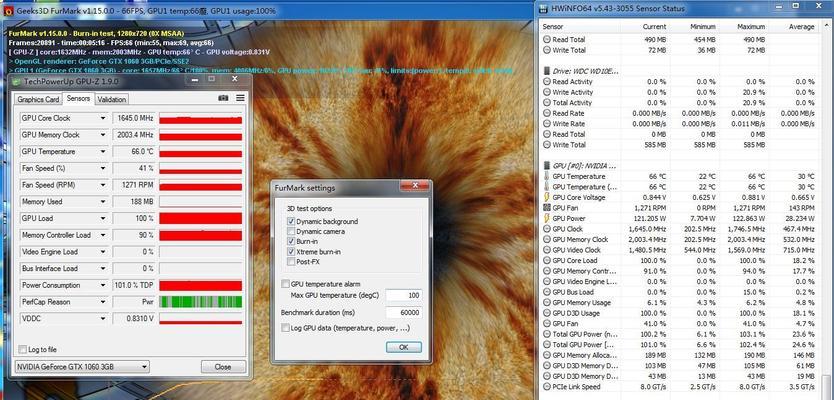The width and height of the screenshot is (834, 400).
Task: Open the GPU-Z hamburger menu icon
Action: (240, 98)
